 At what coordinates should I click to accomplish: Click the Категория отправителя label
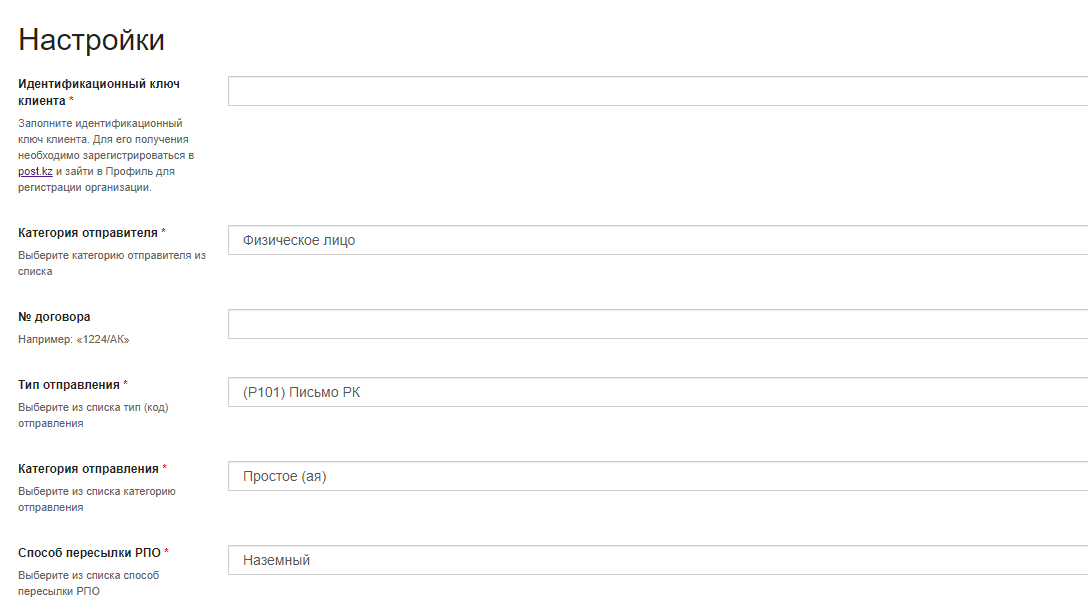pyautogui.click(x=88, y=233)
